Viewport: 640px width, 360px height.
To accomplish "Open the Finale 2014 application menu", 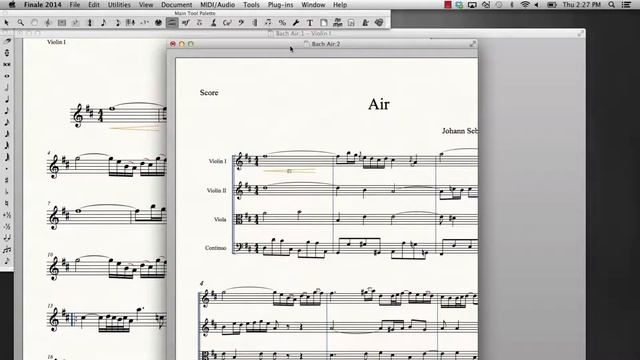I will coord(42,5).
